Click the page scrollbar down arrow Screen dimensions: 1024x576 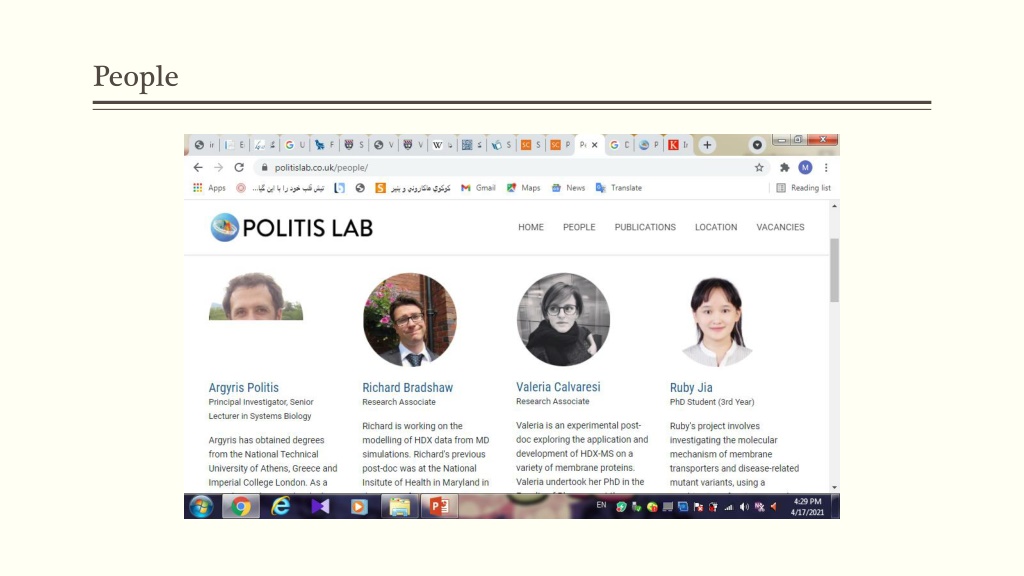pos(834,487)
